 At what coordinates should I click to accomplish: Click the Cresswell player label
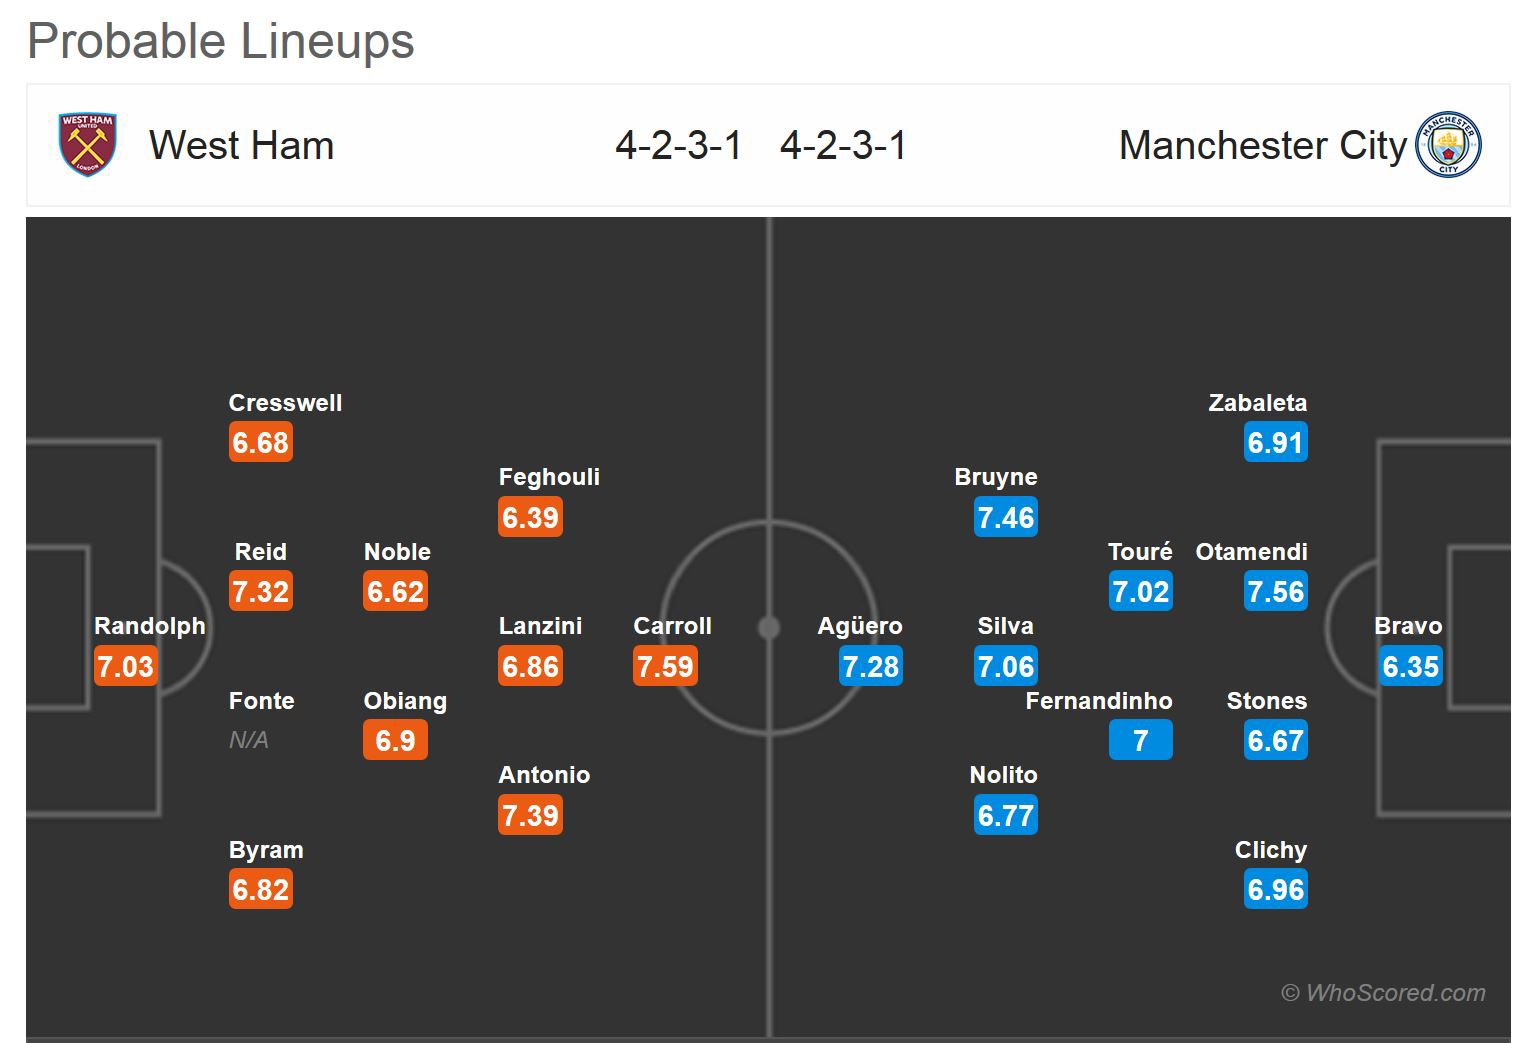[x=285, y=403]
